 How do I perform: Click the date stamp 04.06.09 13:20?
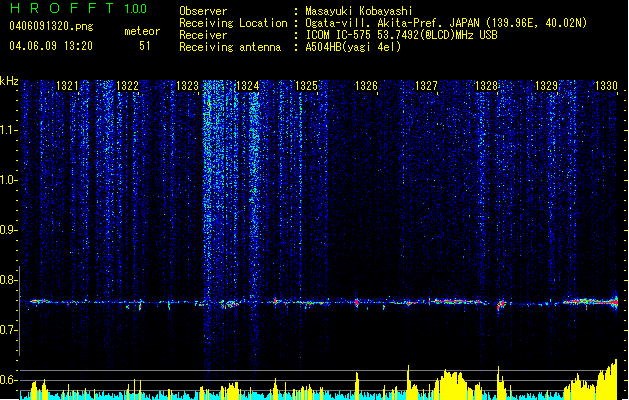tap(51, 46)
